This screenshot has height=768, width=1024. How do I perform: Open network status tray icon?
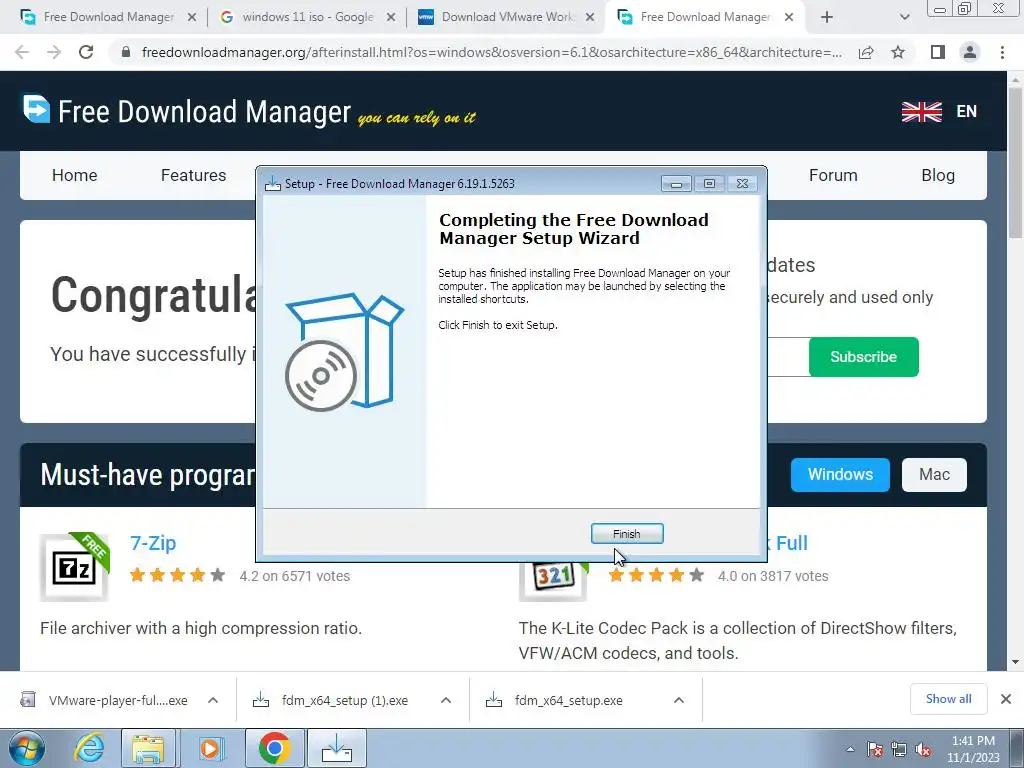coord(899,750)
